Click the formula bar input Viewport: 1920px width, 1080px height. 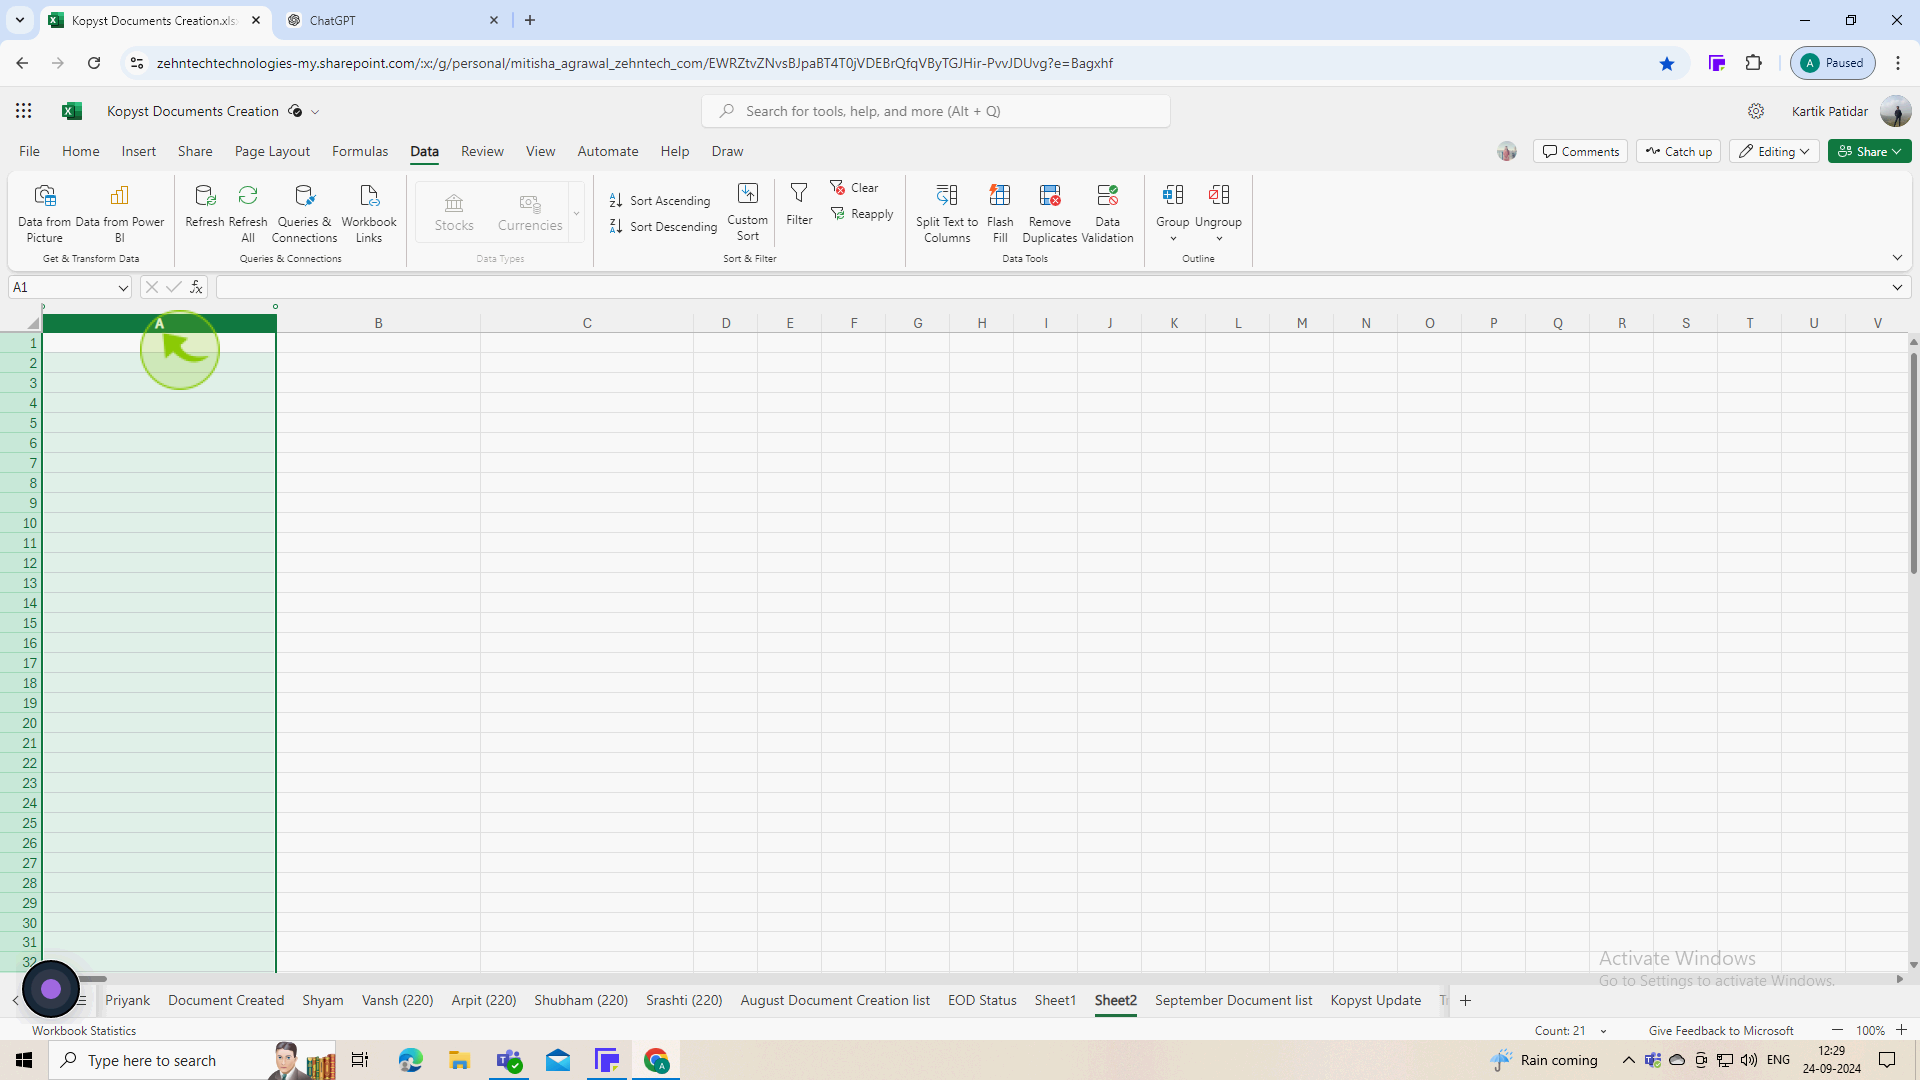point(1050,288)
